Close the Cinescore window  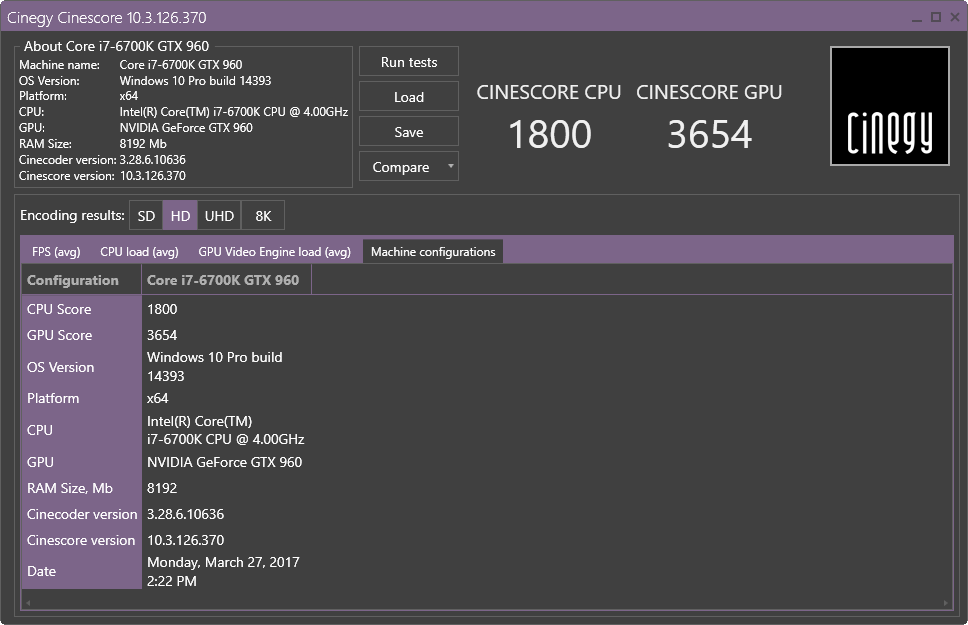[955, 17]
